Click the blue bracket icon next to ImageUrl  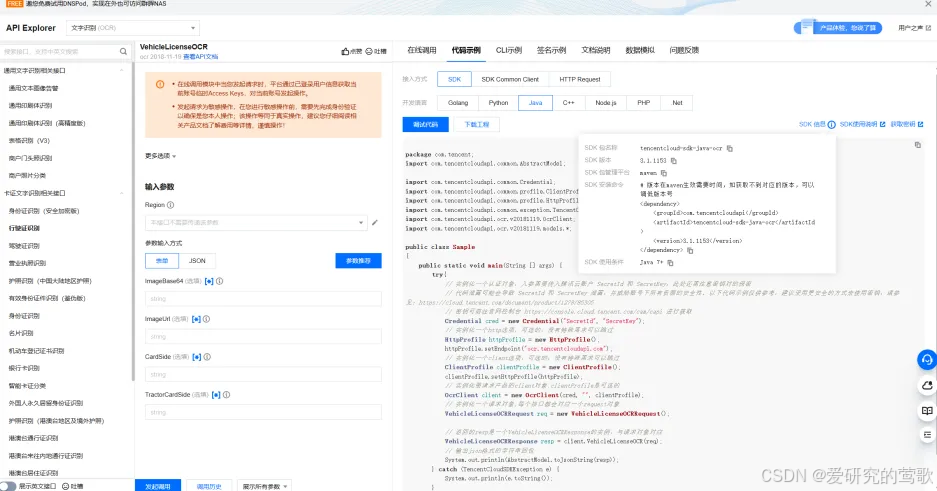click(x=196, y=319)
